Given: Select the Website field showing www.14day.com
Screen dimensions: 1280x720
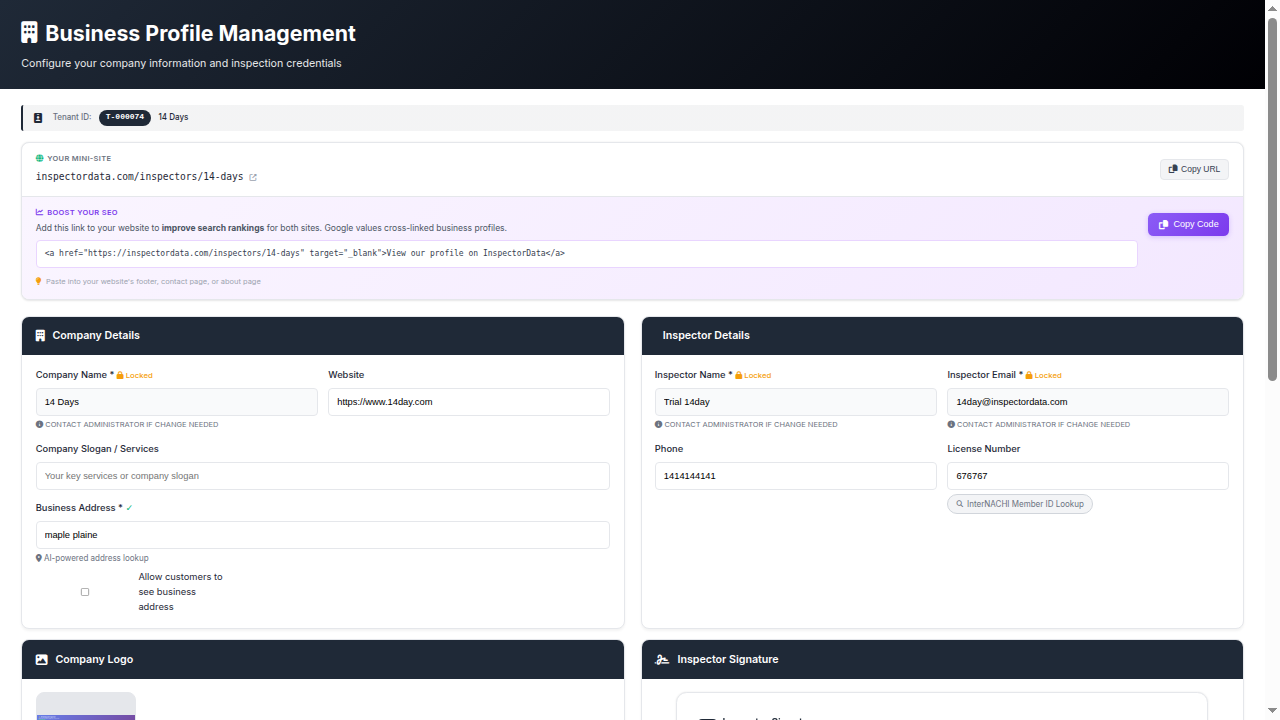Looking at the screenshot, I should pos(468,401).
